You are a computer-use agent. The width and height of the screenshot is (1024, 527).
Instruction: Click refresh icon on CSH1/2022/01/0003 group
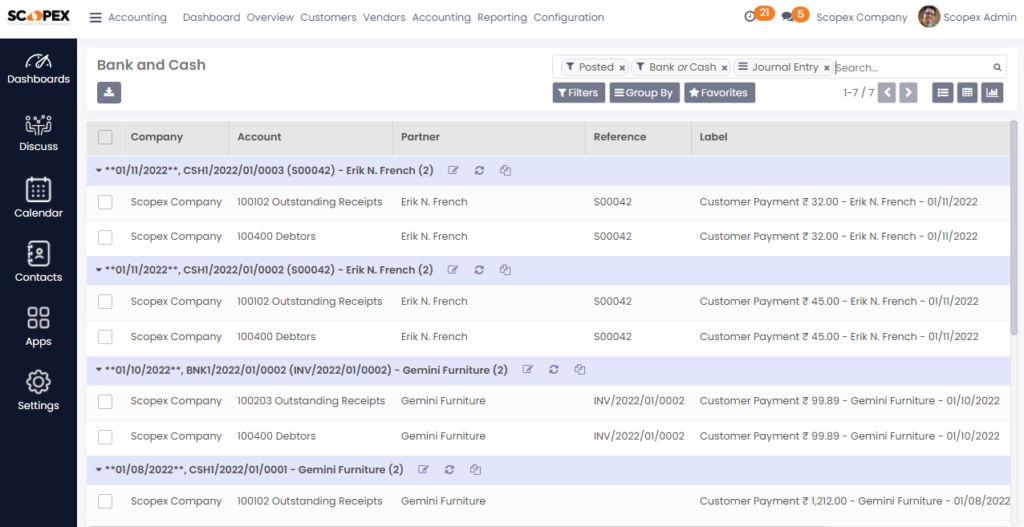click(479, 170)
